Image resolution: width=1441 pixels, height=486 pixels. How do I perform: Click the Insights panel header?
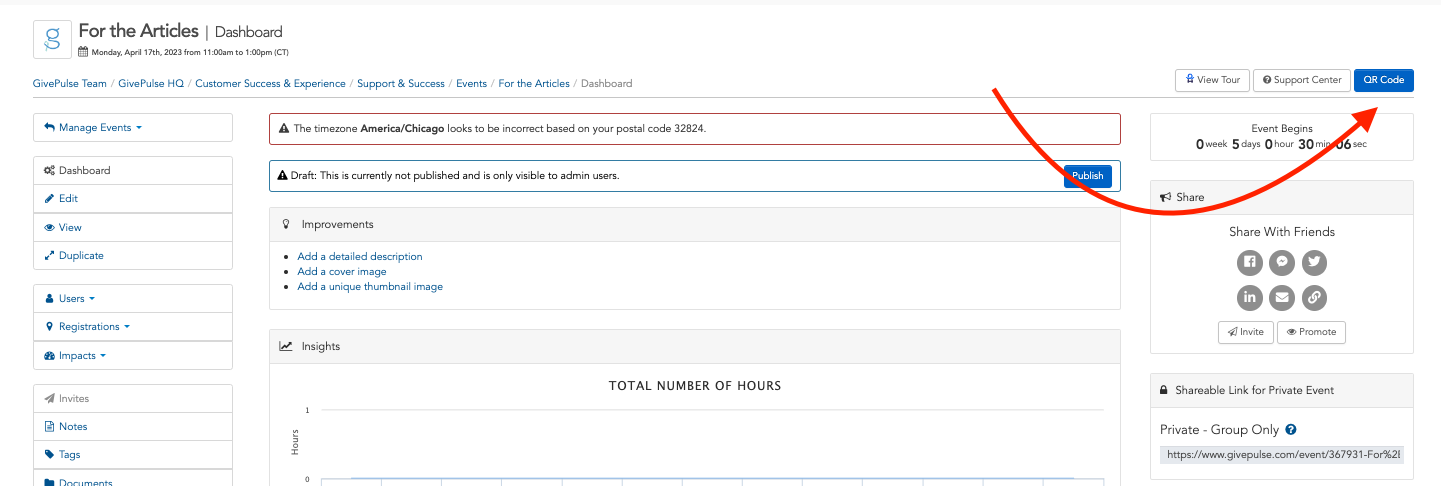coord(695,346)
